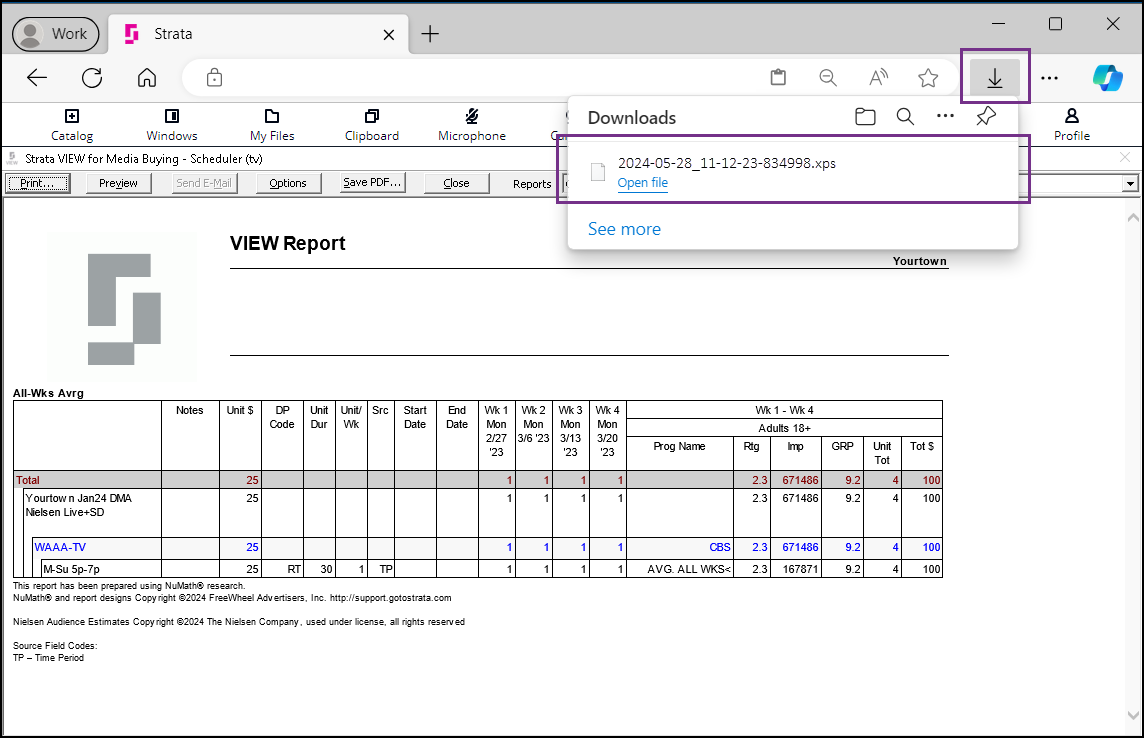Click the browser address bar field
This screenshot has width=1144, height=738.
489,78
